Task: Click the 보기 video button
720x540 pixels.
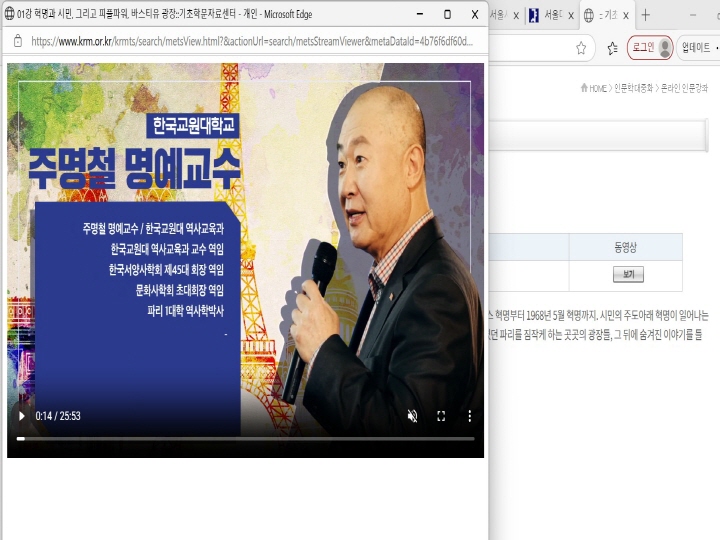Action: point(627,274)
